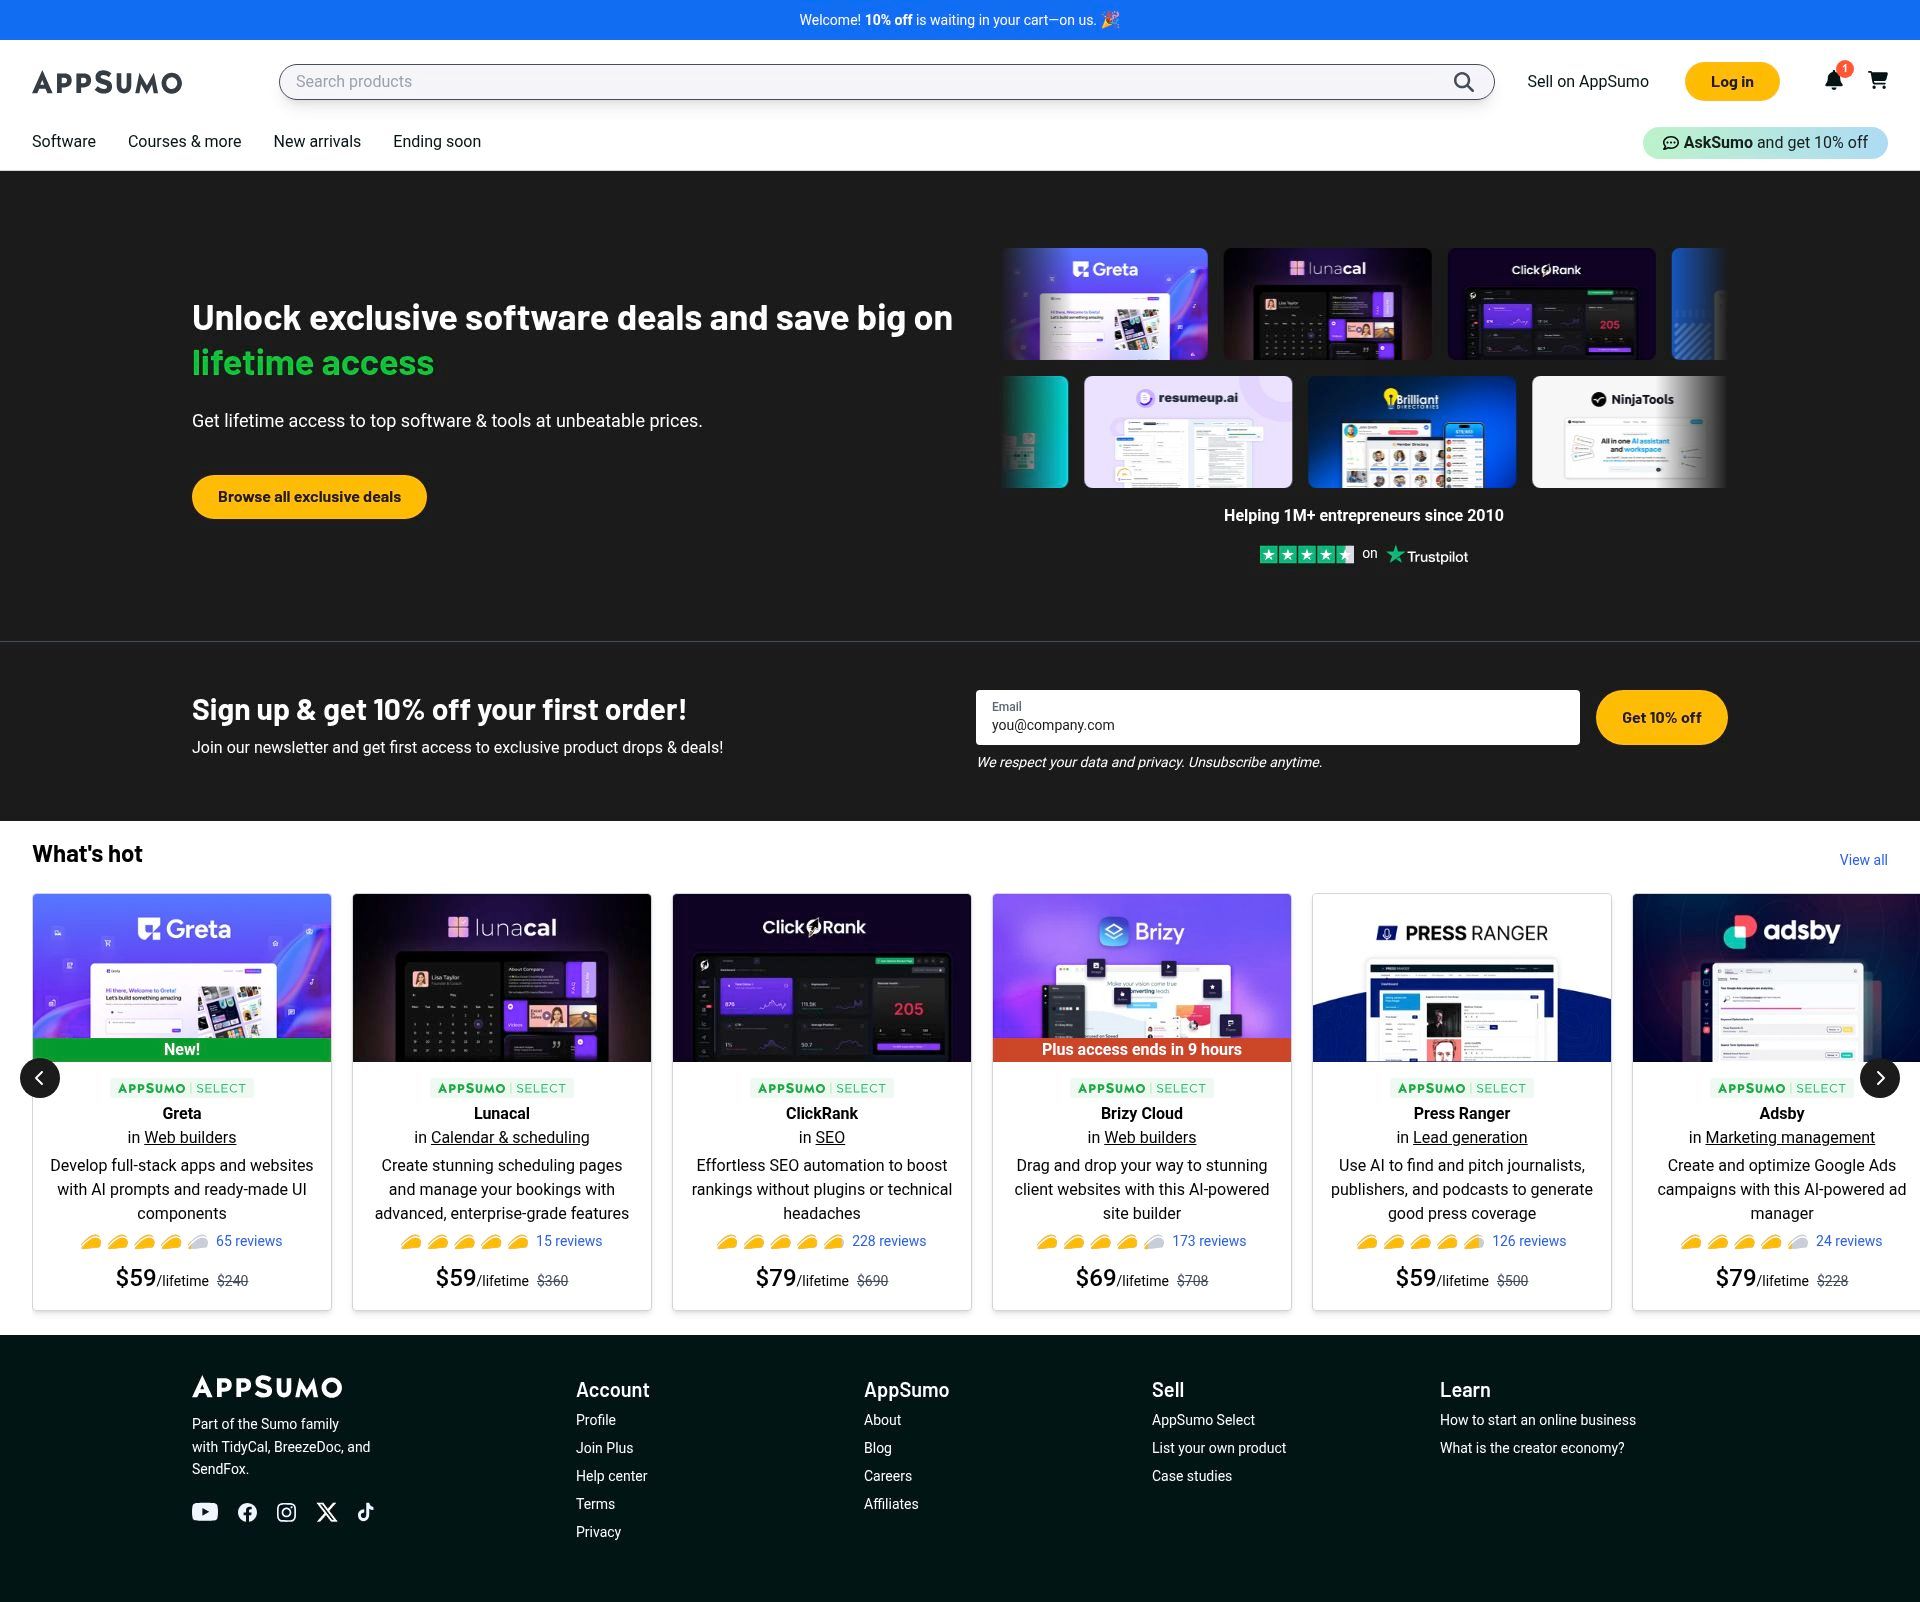Image resolution: width=1920 pixels, height=1602 pixels.
Task: Open AppSumo's TikTok page
Action: coord(366,1512)
